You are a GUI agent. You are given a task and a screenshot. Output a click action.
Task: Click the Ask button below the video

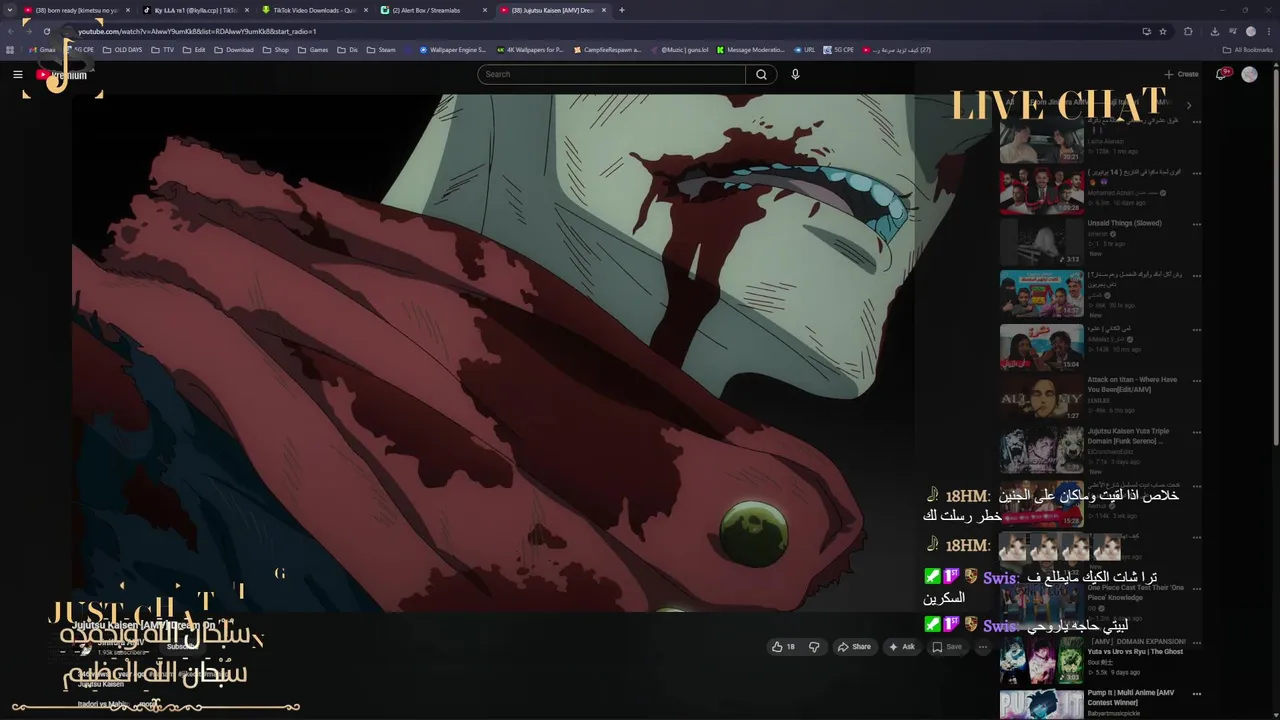click(902, 647)
